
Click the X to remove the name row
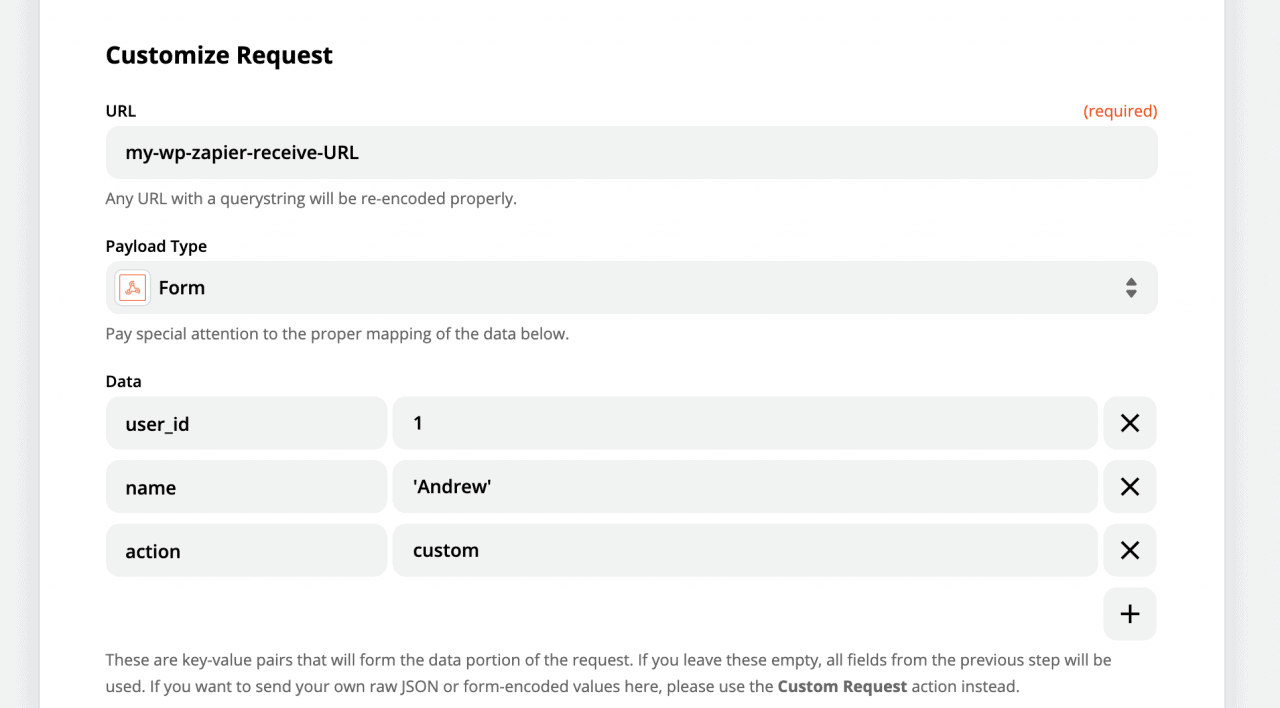pyautogui.click(x=1129, y=486)
